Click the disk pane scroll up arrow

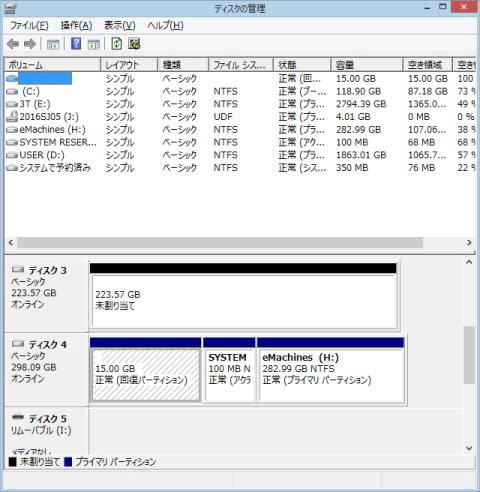pyautogui.click(x=469, y=262)
